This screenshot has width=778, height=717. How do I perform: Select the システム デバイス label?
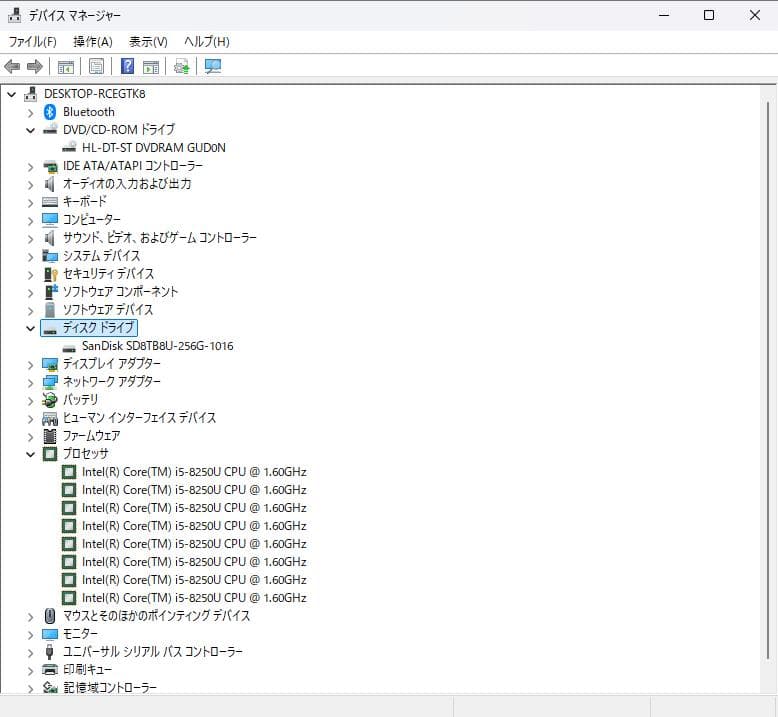click(x=101, y=256)
